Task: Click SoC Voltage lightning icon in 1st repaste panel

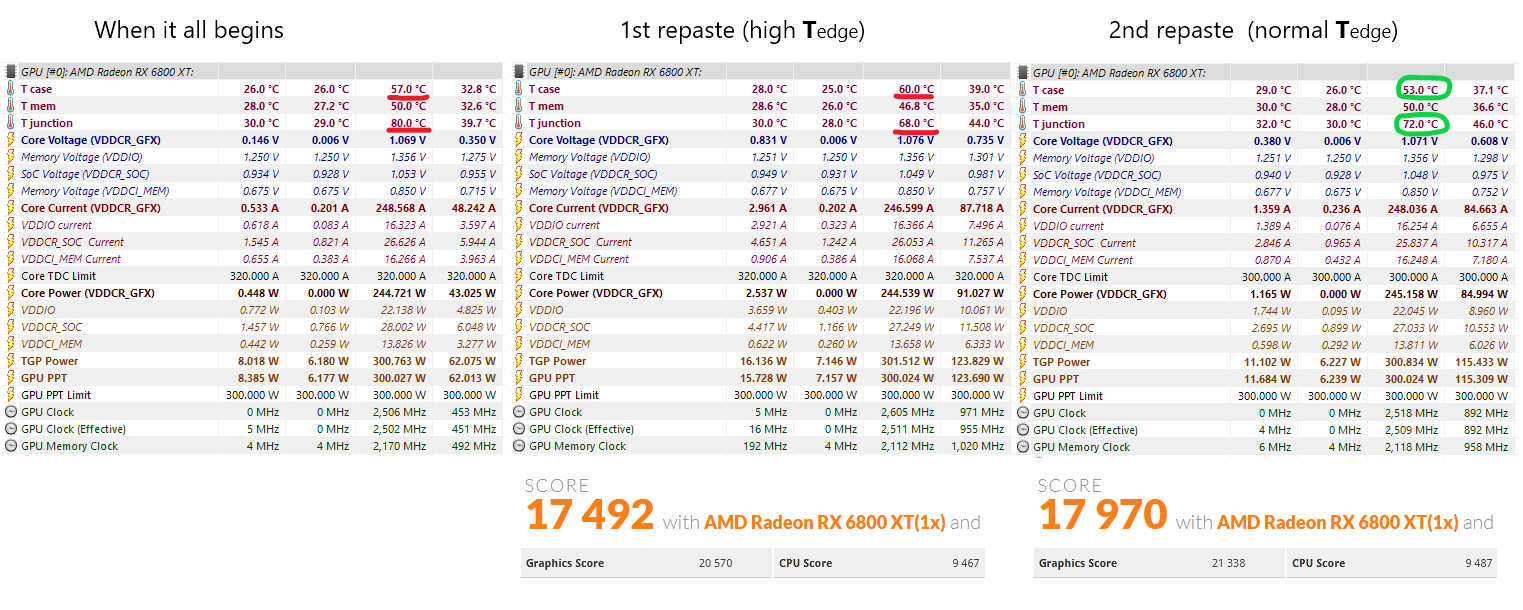Action: (x=519, y=174)
